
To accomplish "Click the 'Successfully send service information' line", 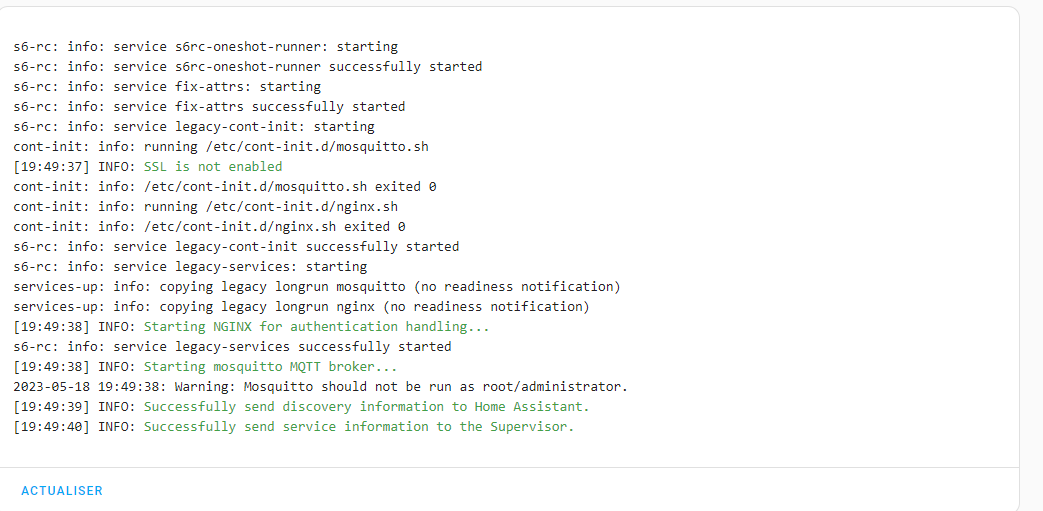I will 359,427.
